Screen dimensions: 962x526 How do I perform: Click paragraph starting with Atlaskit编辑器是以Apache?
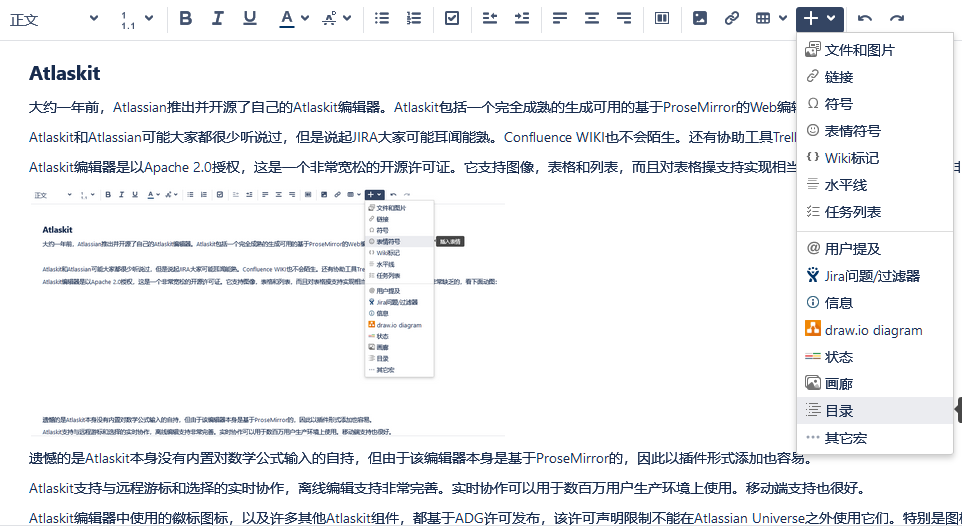[x=412, y=167]
